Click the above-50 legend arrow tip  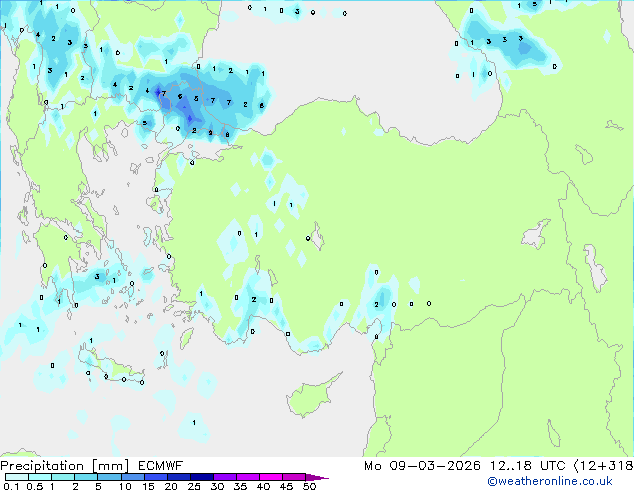tap(317, 477)
